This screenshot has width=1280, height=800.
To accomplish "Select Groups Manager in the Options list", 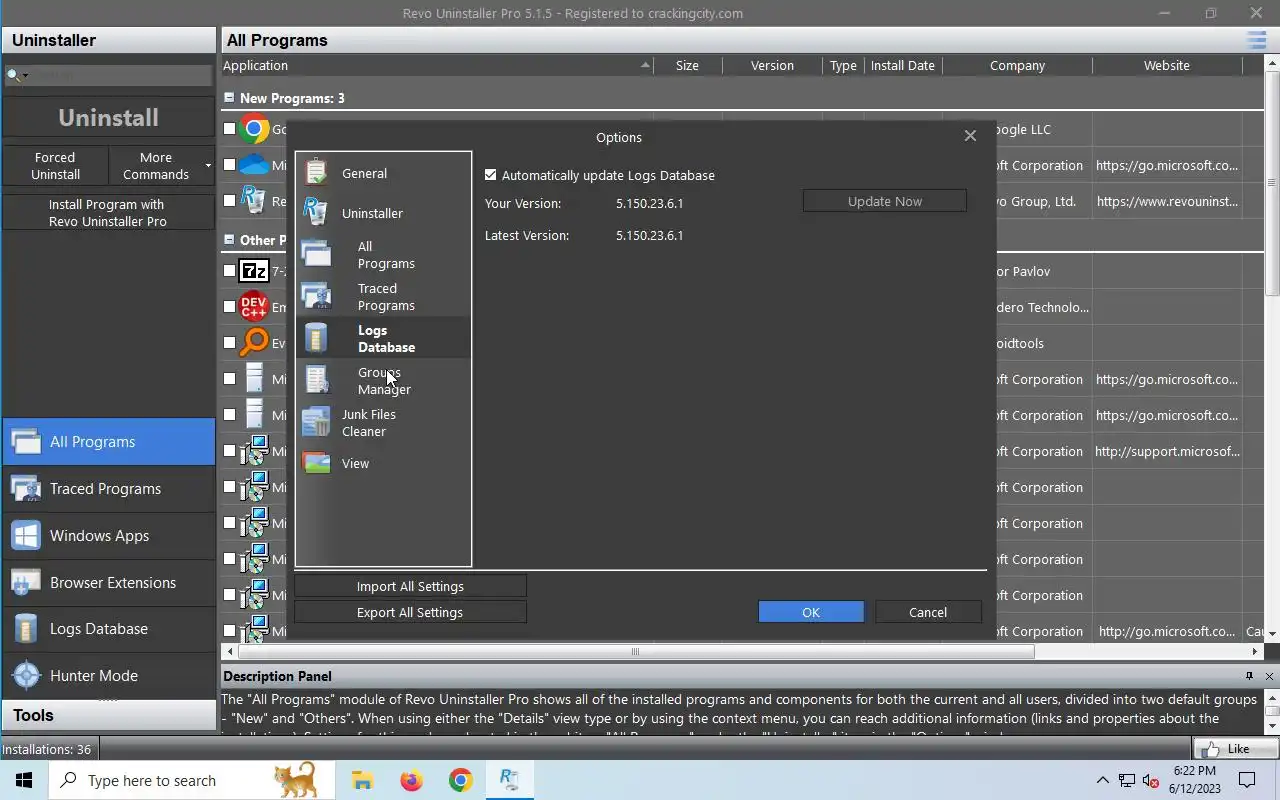I will point(384,381).
